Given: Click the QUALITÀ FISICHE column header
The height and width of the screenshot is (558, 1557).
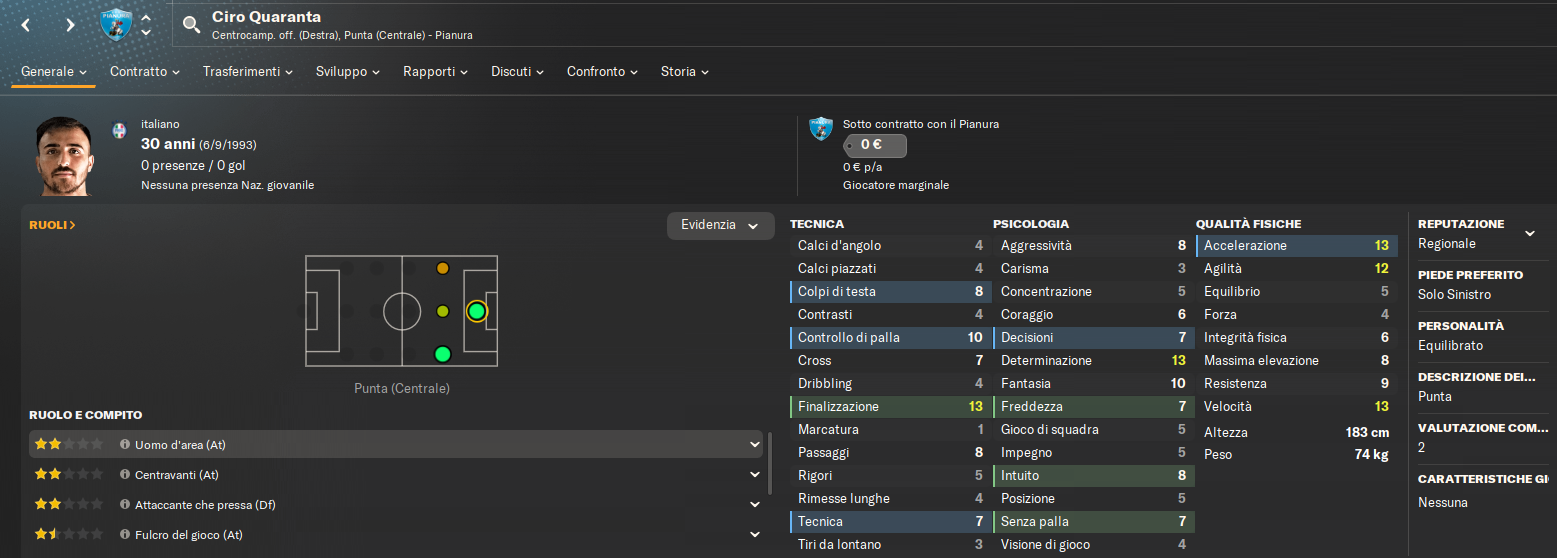Looking at the screenshot, I should (1249, 224).
